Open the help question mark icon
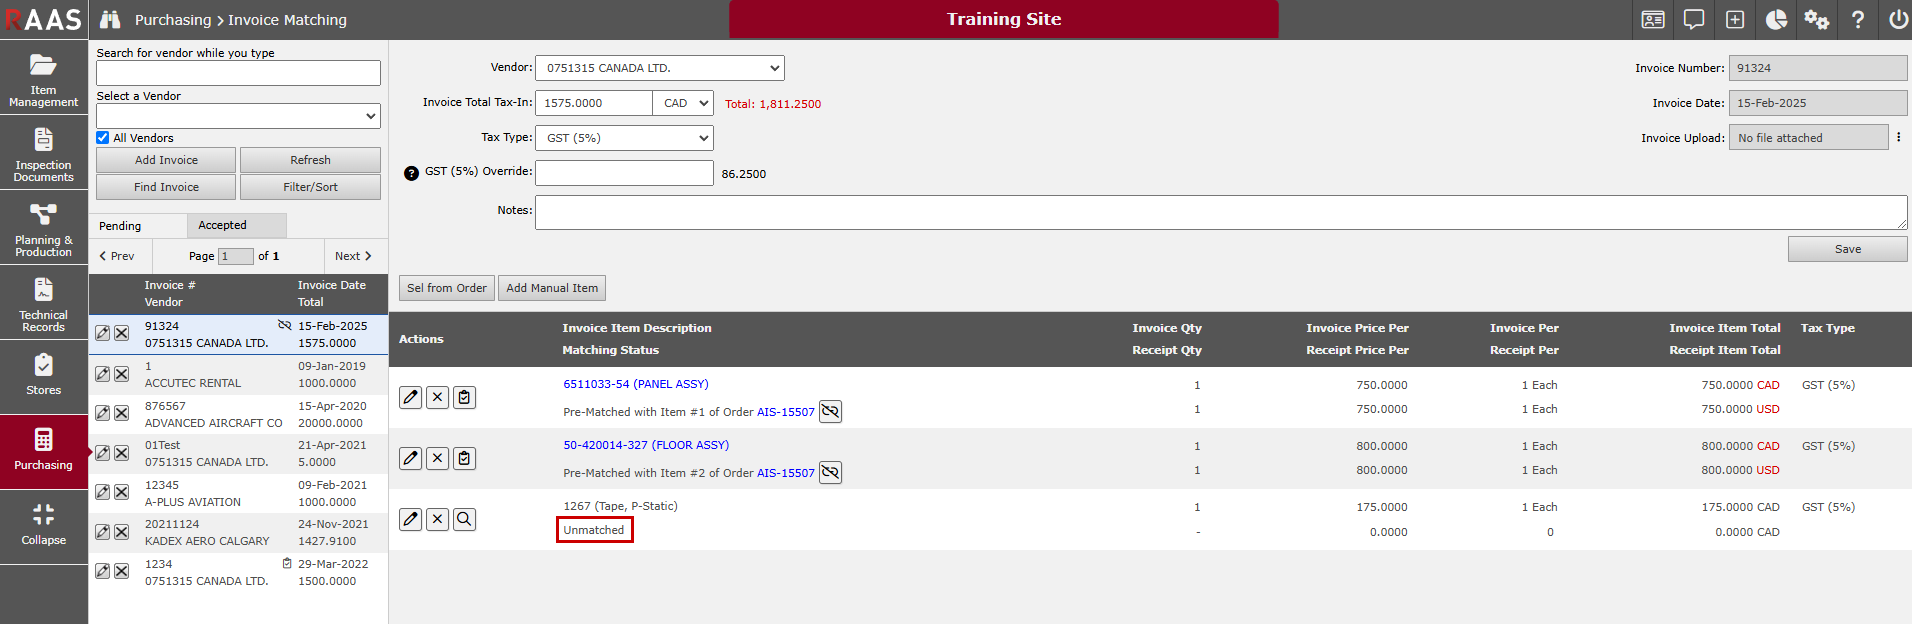1912x624 pixels. (1857, 20)
